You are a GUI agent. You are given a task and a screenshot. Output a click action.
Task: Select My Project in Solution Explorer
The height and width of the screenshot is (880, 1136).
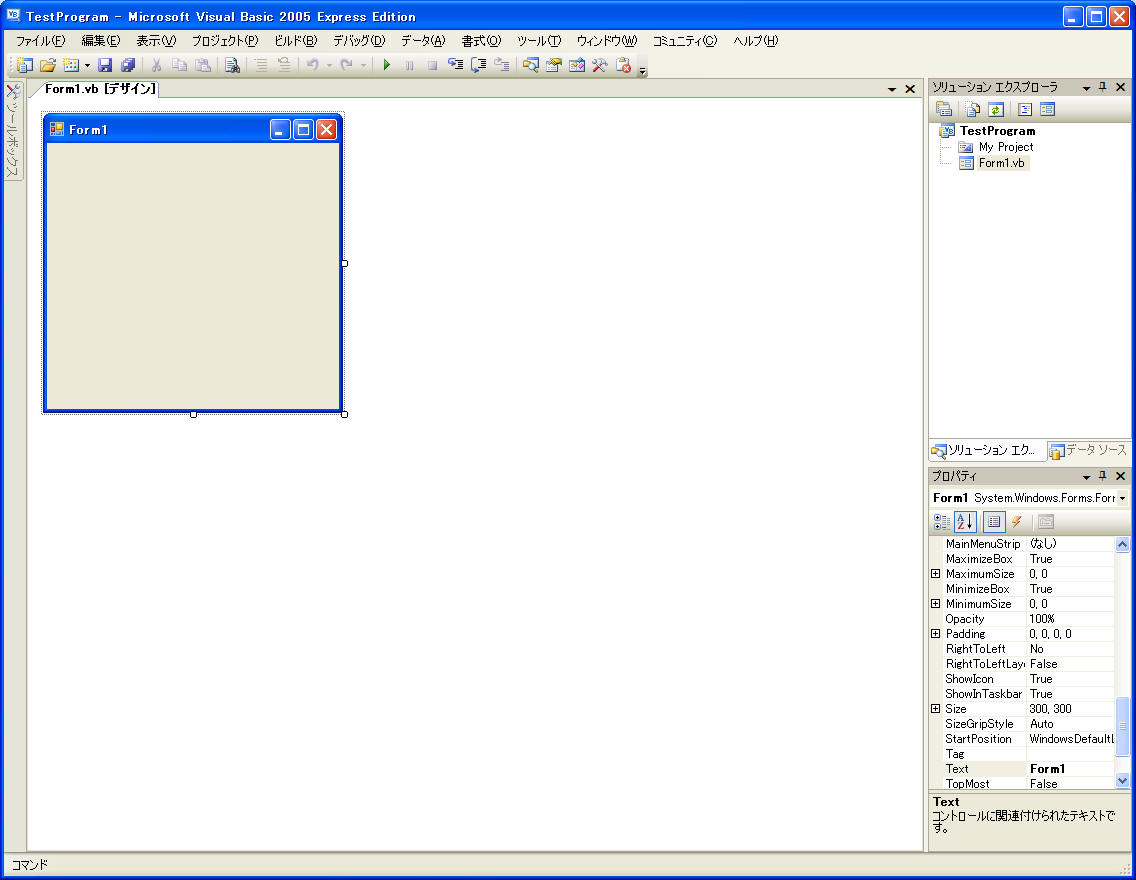[1005, 147]
